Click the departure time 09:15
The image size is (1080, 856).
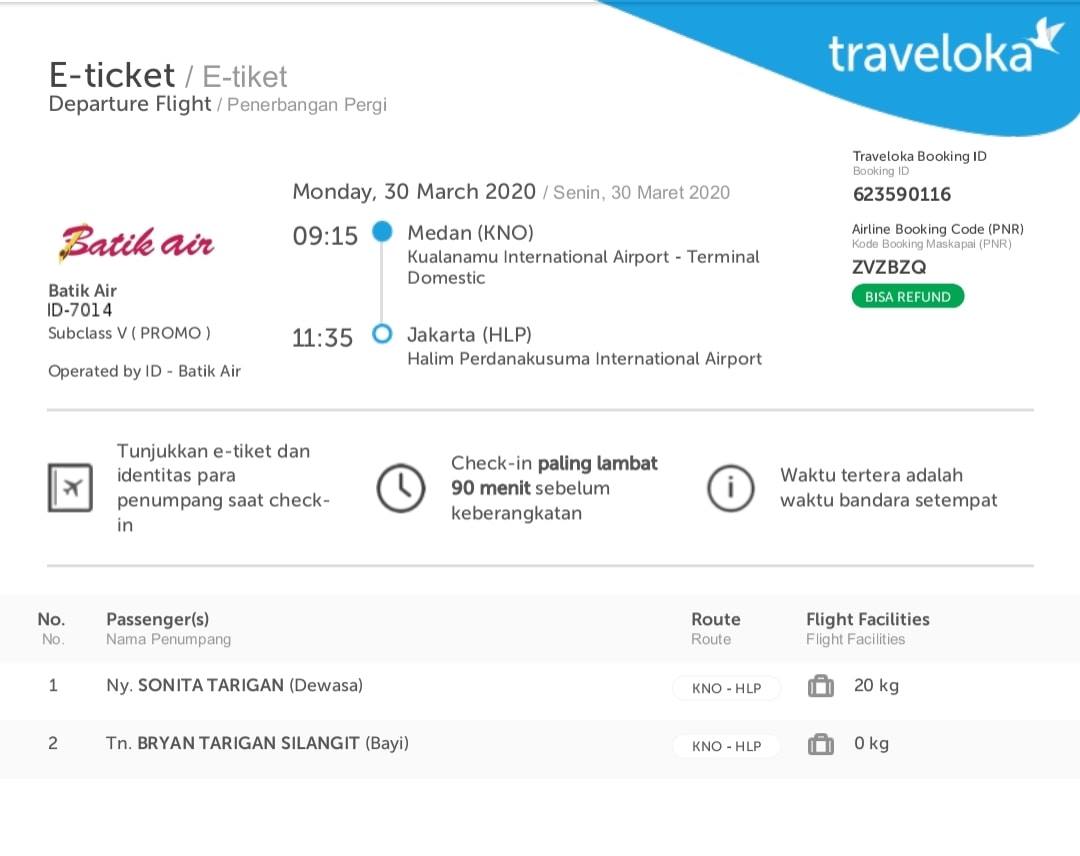325,236
